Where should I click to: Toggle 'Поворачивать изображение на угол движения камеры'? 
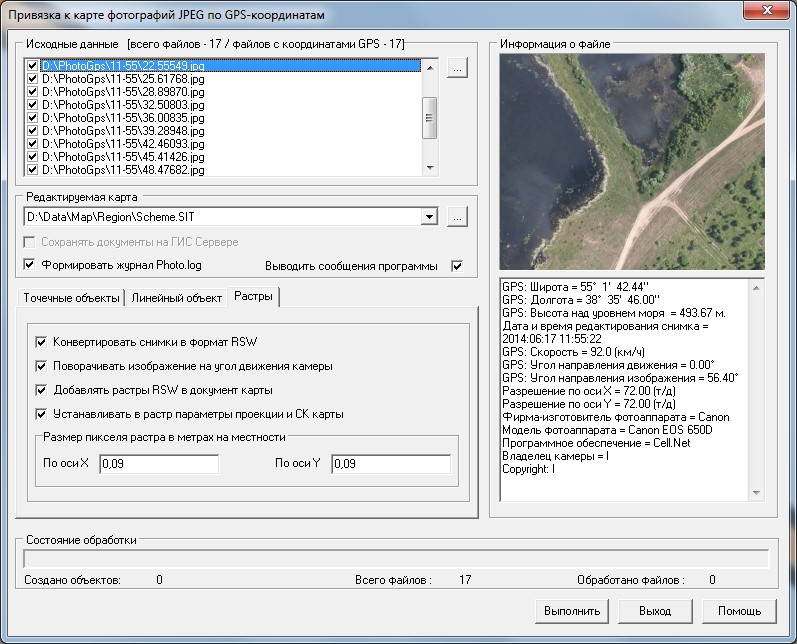41,366
